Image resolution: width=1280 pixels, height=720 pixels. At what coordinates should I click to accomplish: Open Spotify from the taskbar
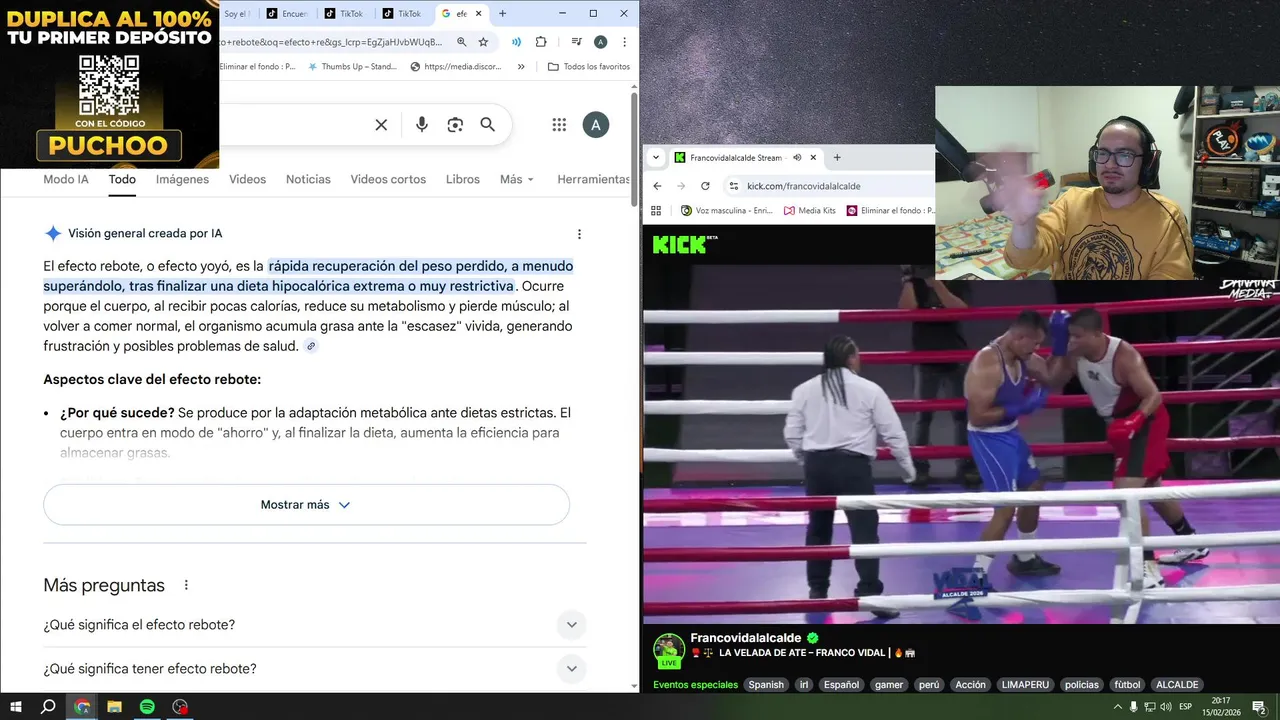tap(147, 706)
